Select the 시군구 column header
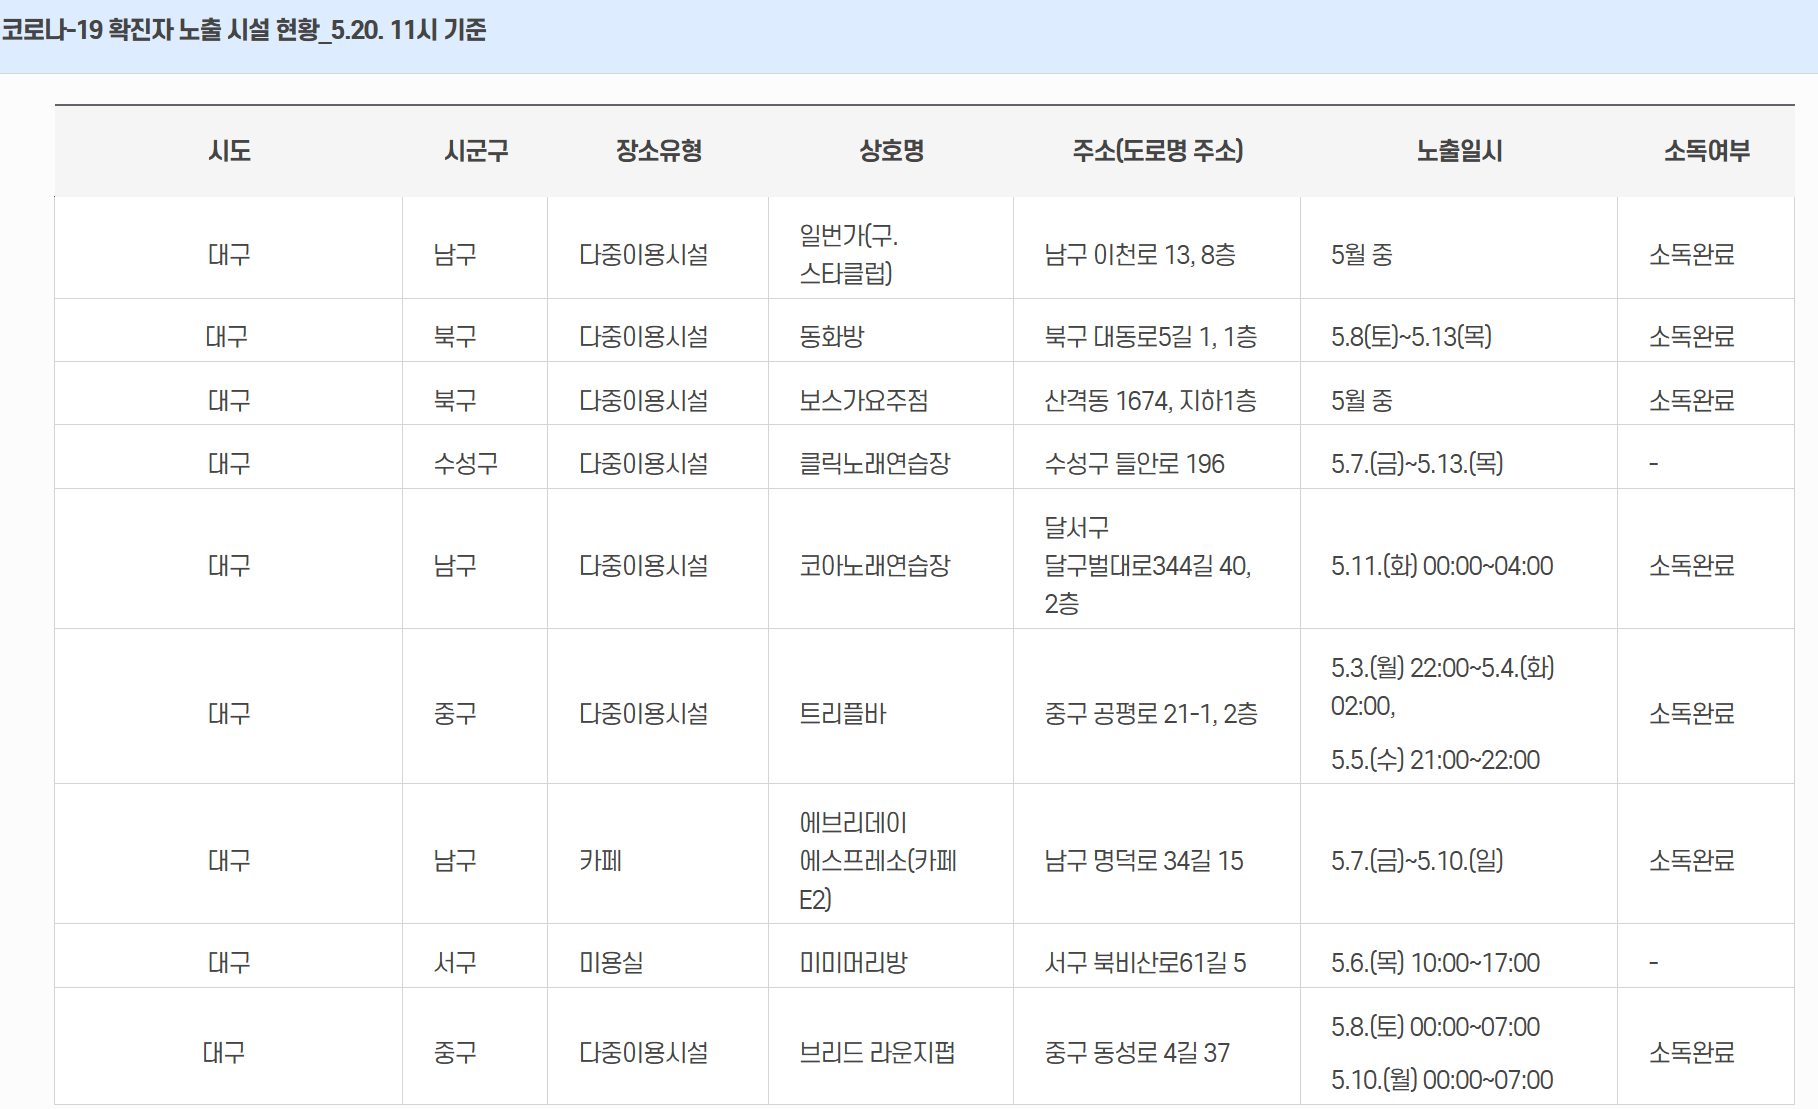 click(476, 151)
